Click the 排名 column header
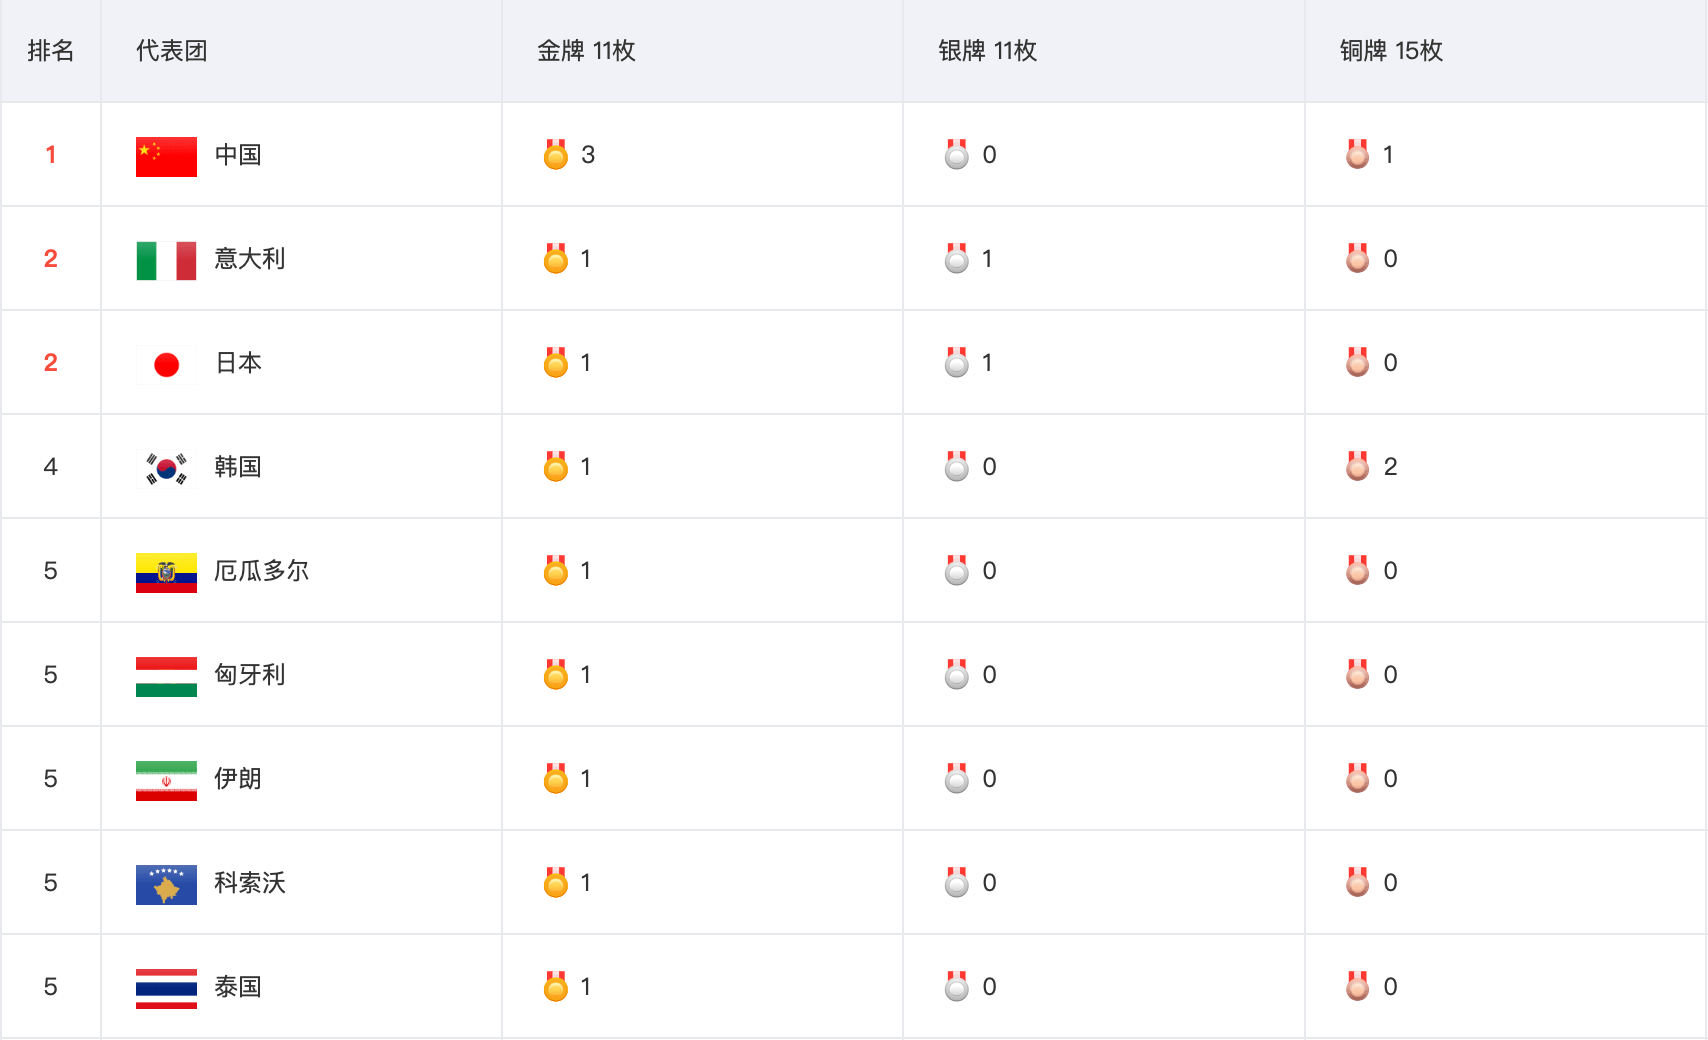Image resolution: width=1708 pixels, height=1040 pixels. 51,51
